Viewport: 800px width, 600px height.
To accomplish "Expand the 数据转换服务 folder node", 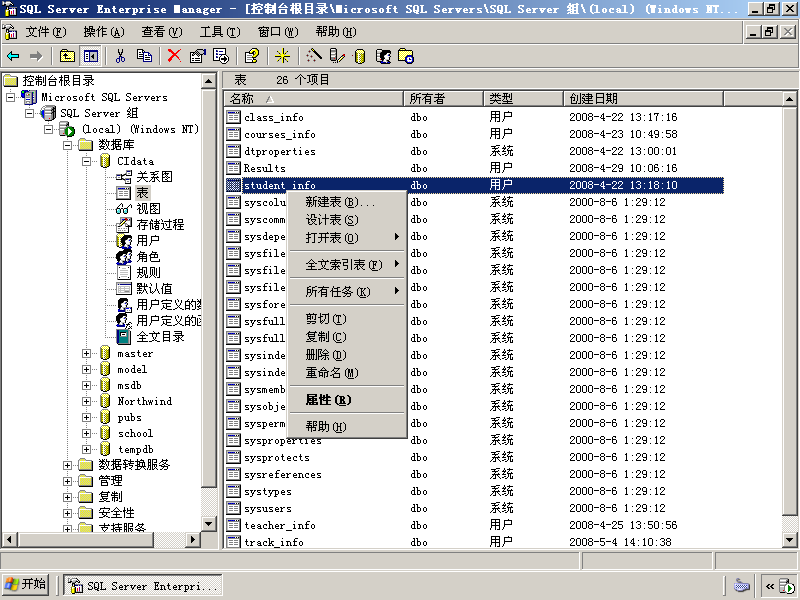I will click(67, 465).
